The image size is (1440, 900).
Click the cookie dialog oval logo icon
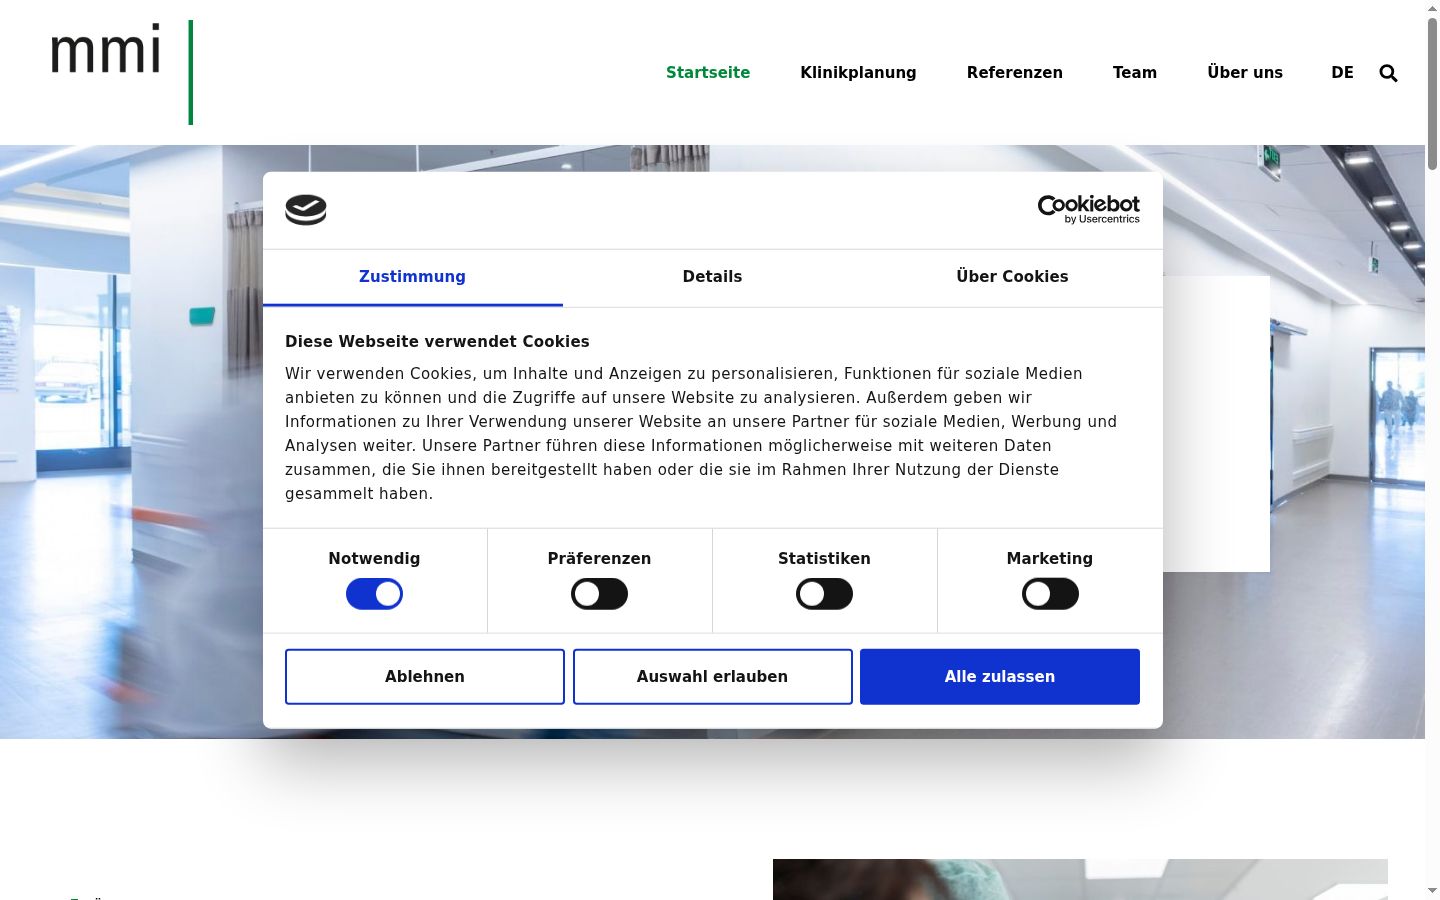pos(306,210)
